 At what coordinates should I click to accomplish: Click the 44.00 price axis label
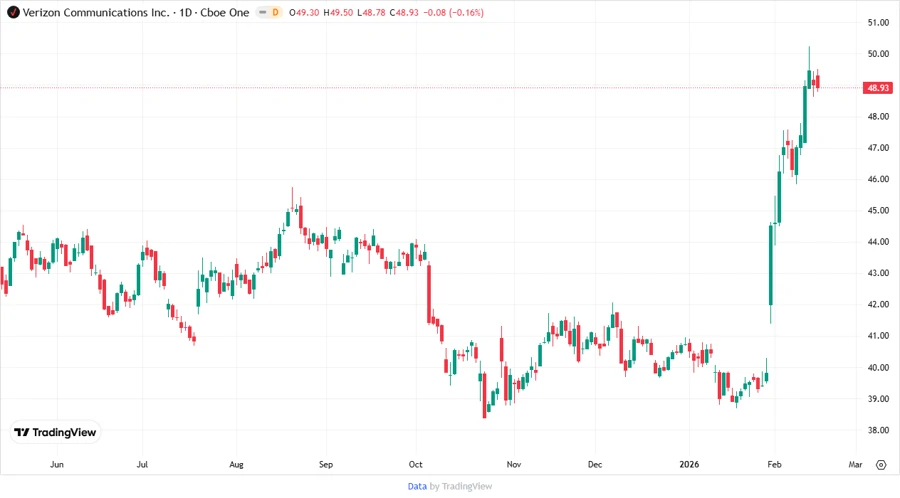(x=878, y=242)
